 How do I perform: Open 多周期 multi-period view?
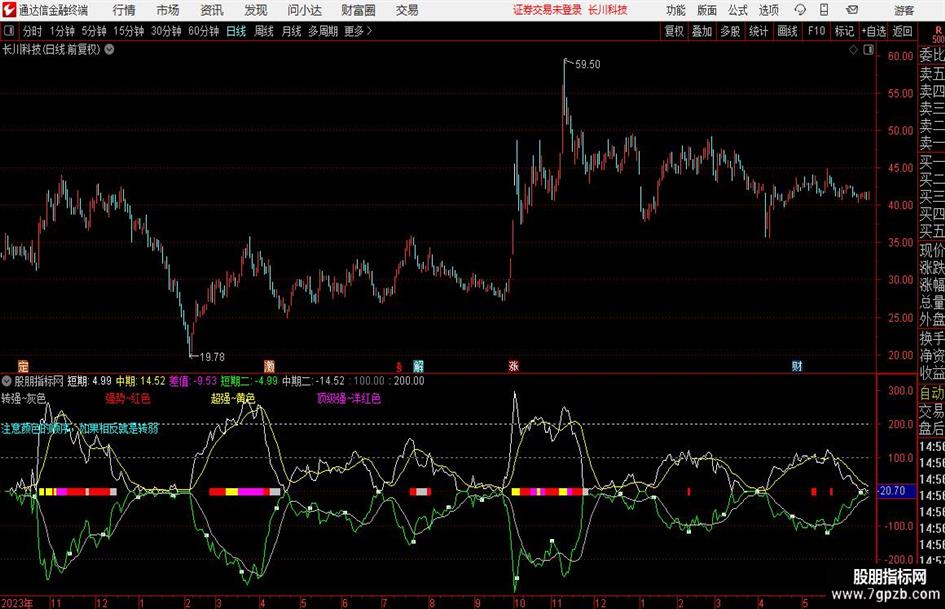(323, 31)
